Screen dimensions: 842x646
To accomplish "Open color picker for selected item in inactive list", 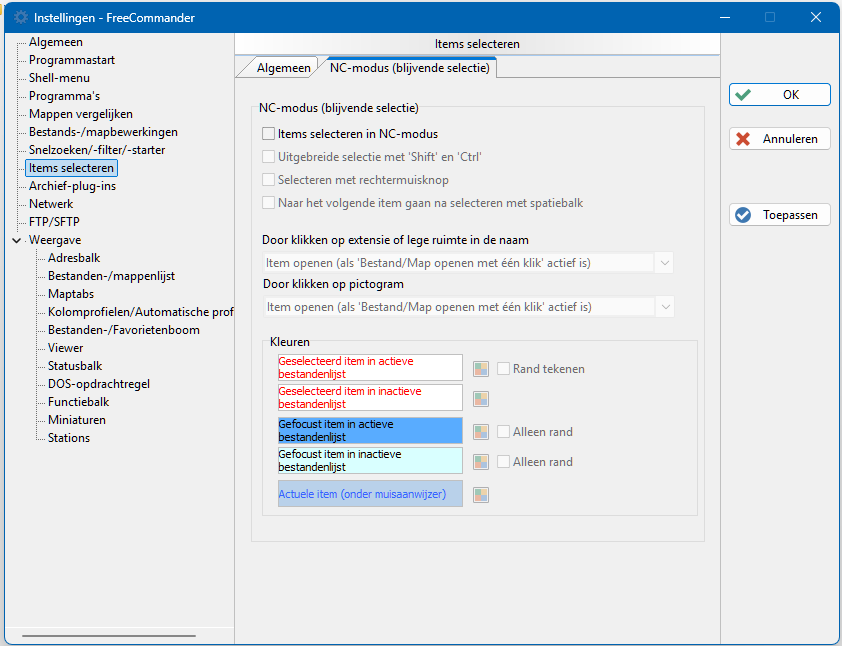I will click(481, 399).
